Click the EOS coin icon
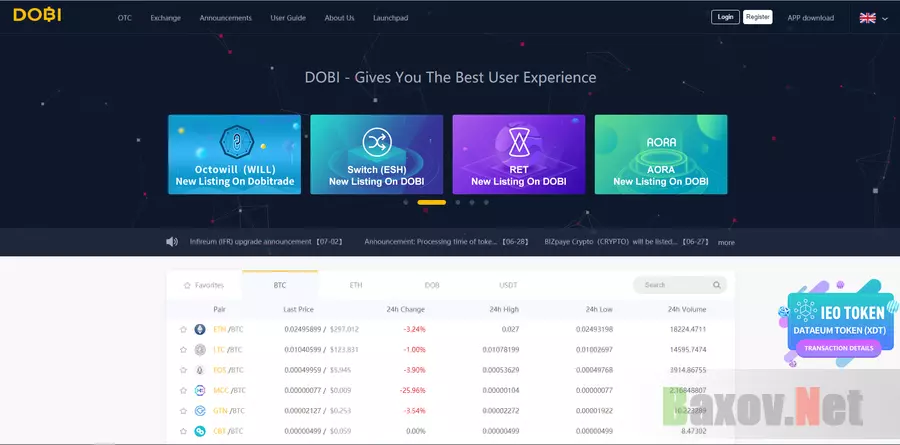Screen dimensions: 900x445 coord(200,370)
